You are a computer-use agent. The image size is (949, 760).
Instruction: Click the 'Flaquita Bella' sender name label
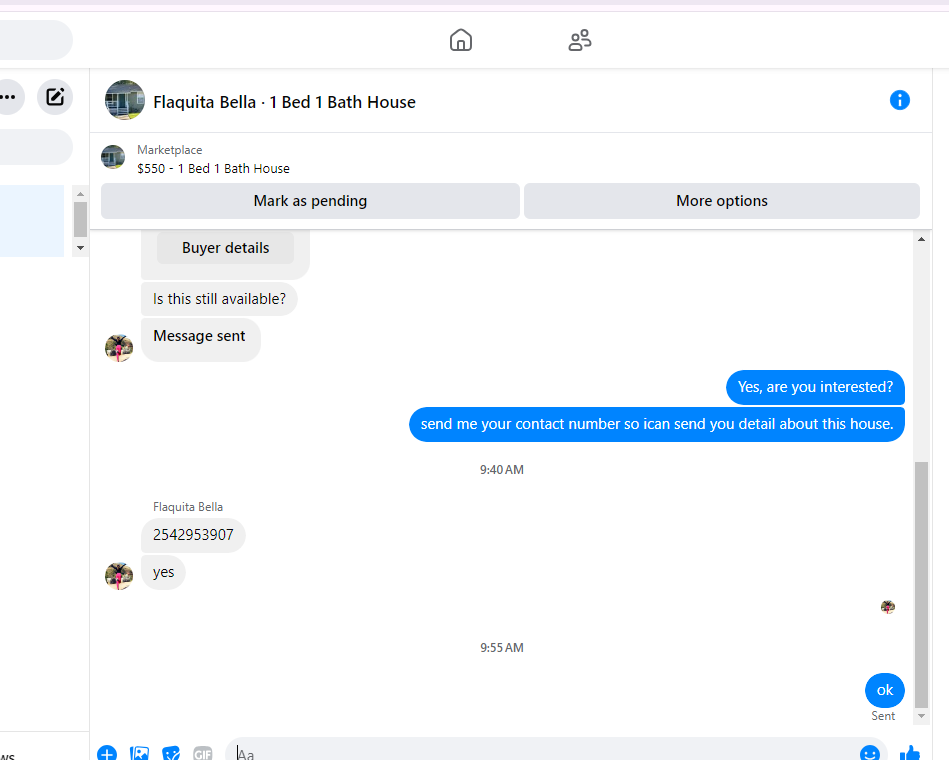188,507
